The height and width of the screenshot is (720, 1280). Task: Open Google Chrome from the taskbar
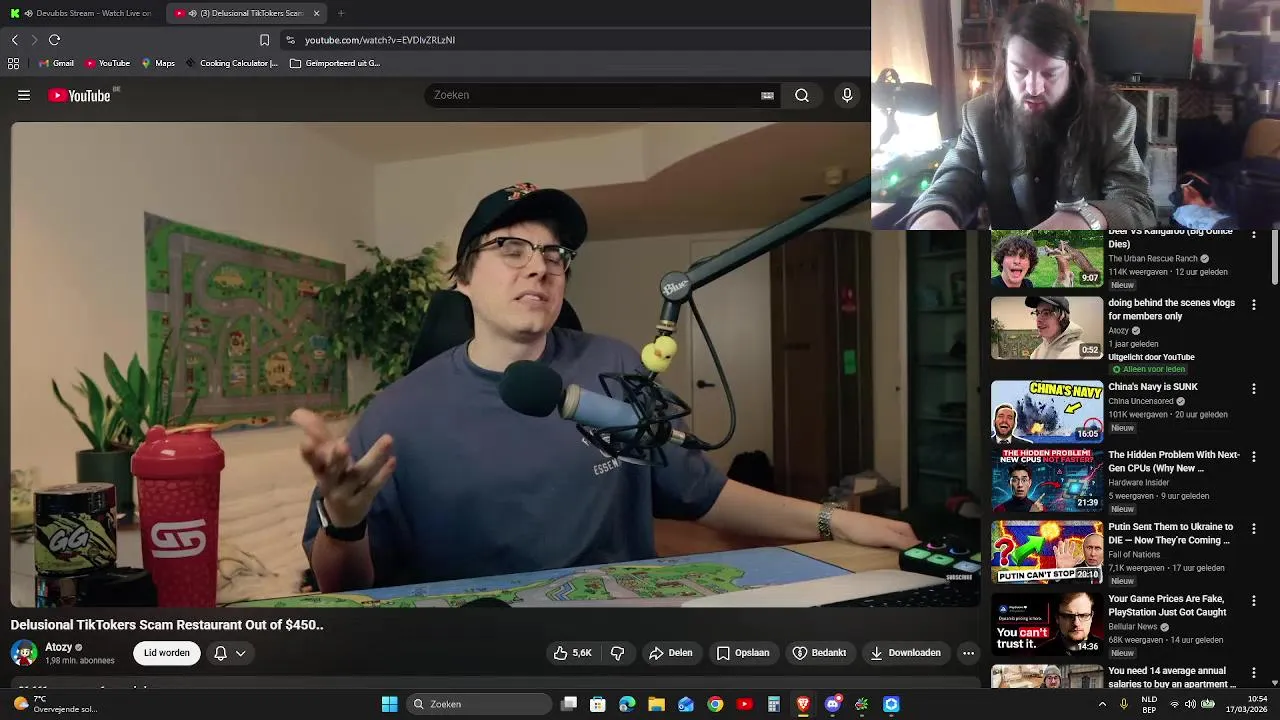[715, 704]
